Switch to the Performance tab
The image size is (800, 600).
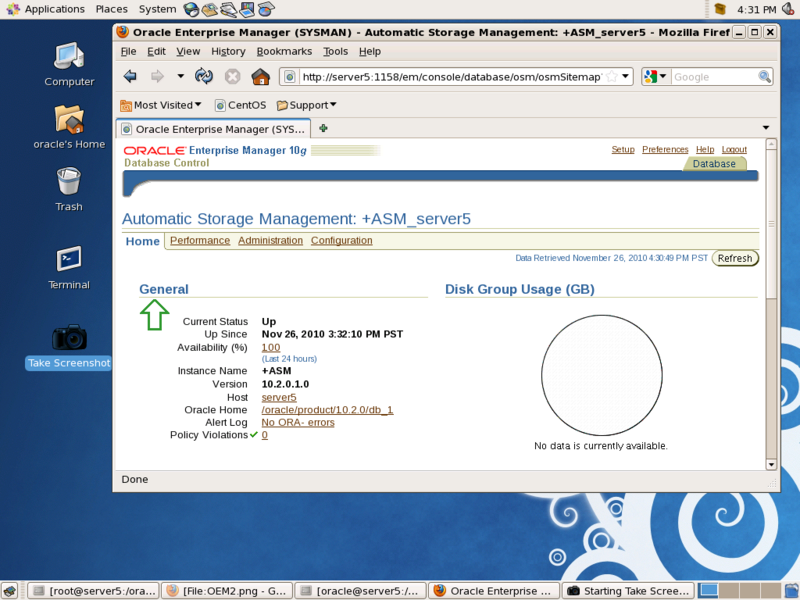[x=200, y=240]
